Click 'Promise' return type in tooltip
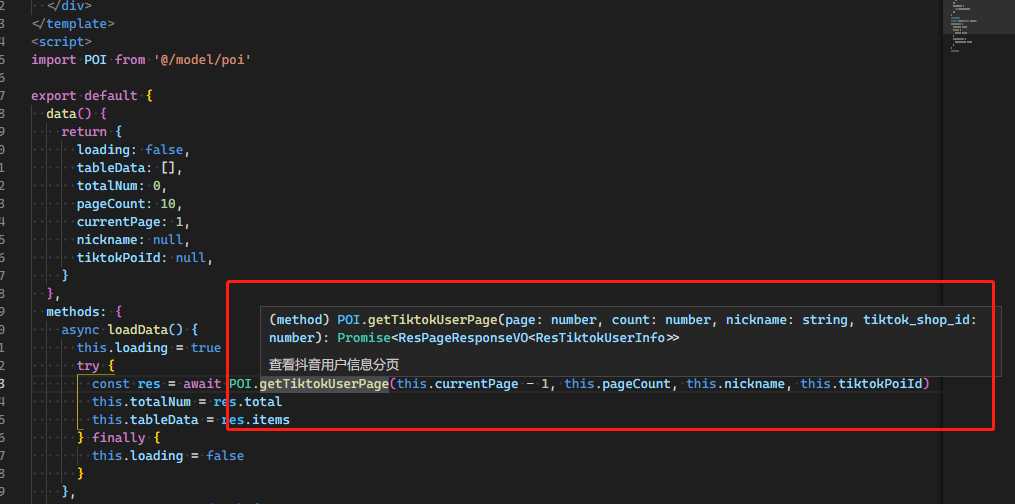This screenshot has width=1015, height=504. pyautogui.click(x=364, y=338)
